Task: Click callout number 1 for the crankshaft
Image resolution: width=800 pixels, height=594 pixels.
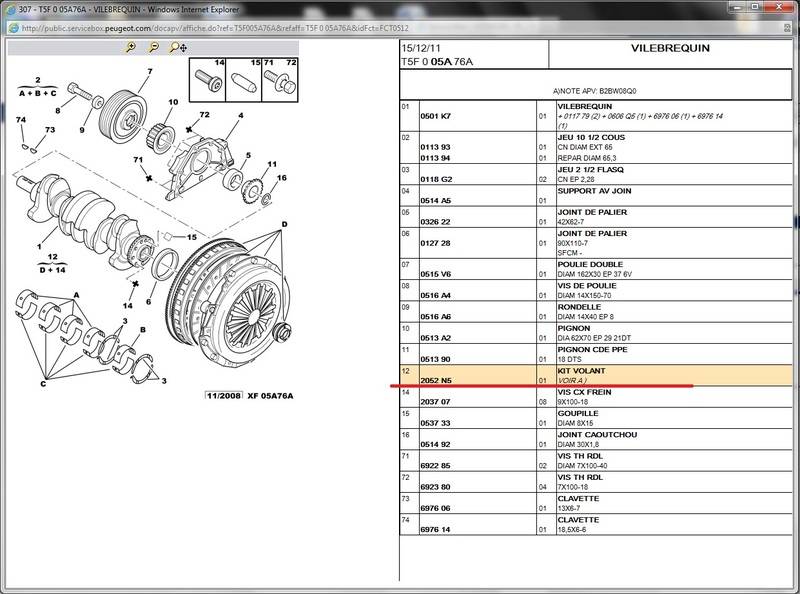Action: [x=39, y=246]
